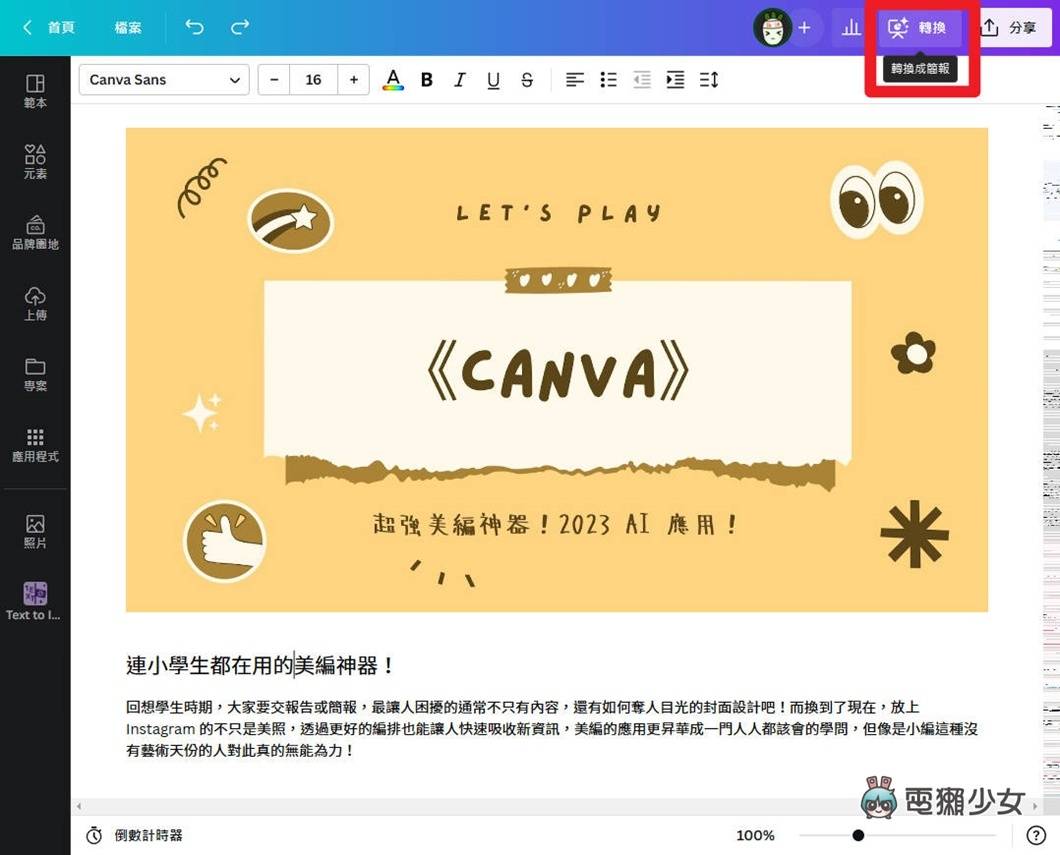Open the Canva Sans font dropdown

pos(163,80)
